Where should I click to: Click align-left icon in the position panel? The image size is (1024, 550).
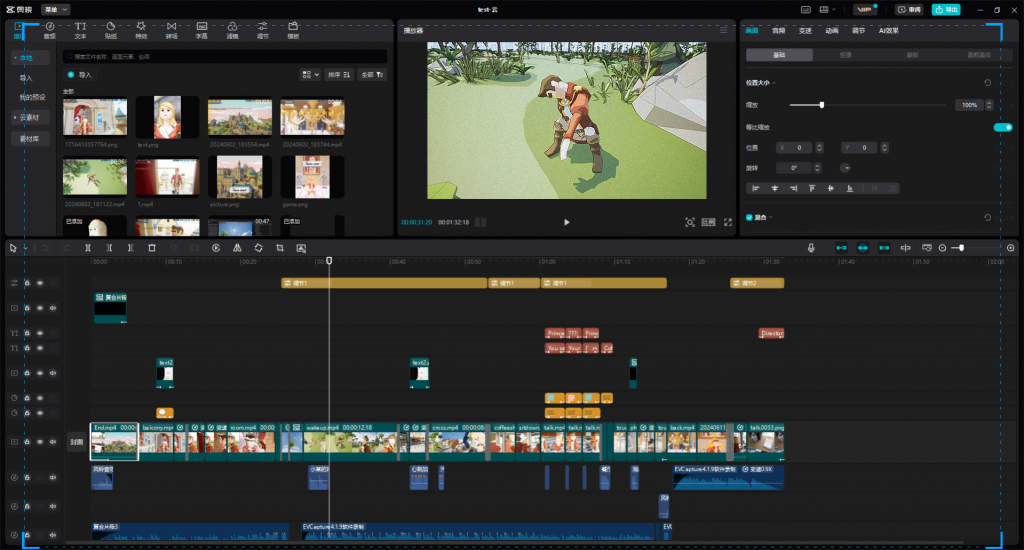(x=756, y=188)
